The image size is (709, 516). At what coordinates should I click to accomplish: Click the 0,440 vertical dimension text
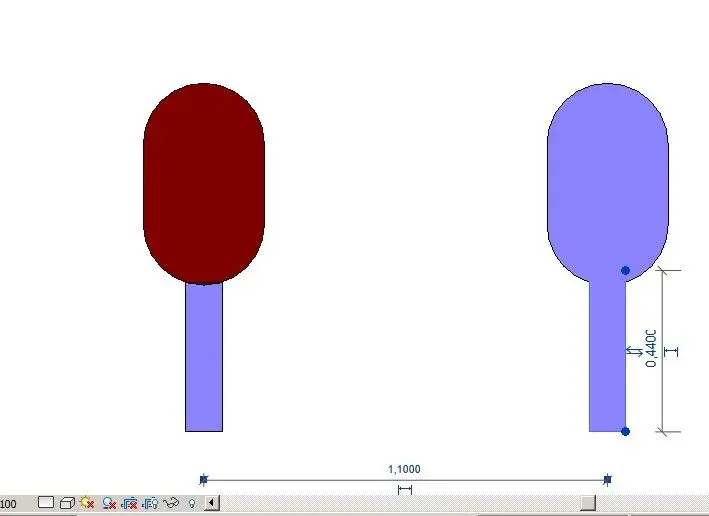pos(651,348)
